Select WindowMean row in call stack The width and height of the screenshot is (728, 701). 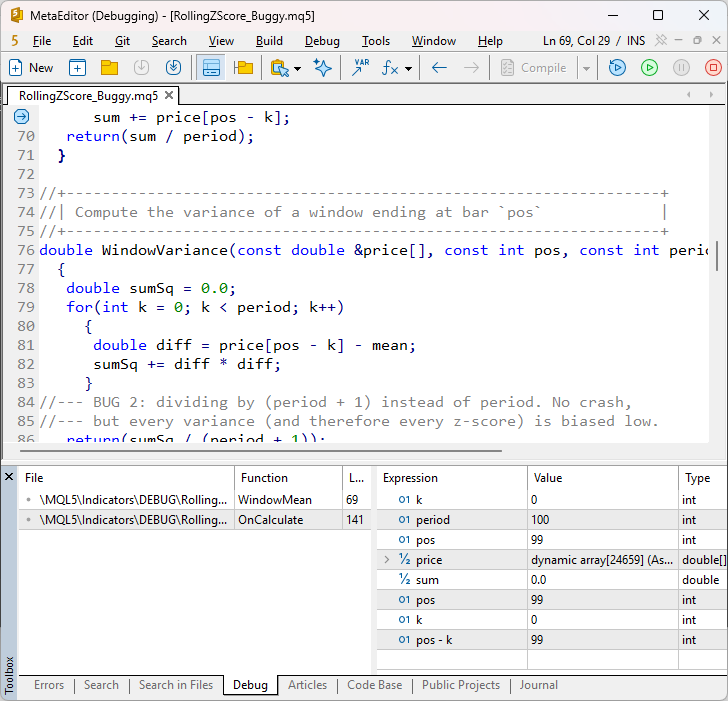point(195,500)
